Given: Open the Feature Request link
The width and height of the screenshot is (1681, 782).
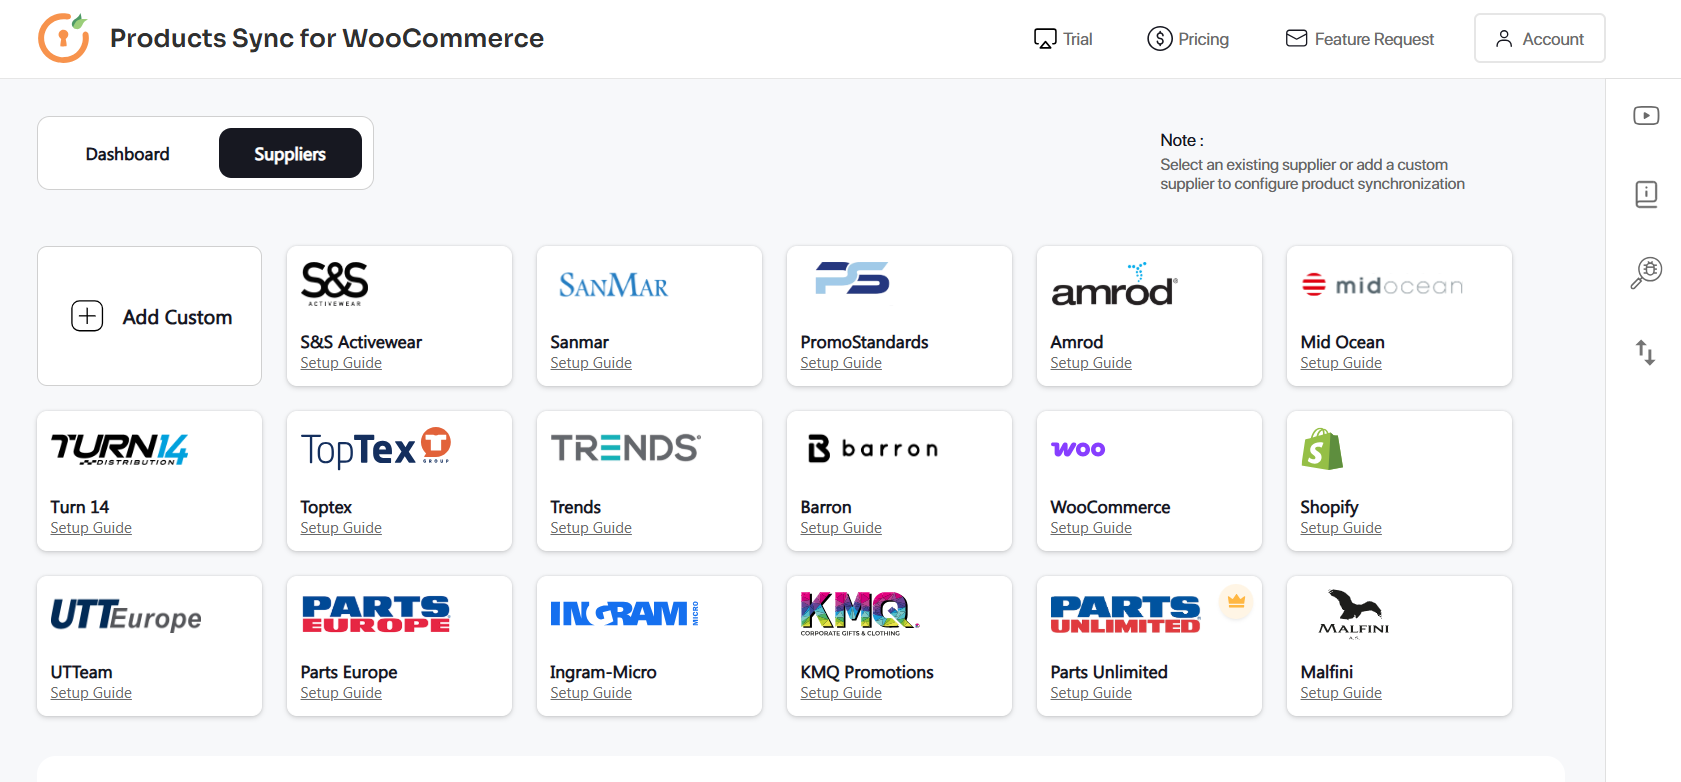Looking at the screenshot, I should coord(1360,39).
